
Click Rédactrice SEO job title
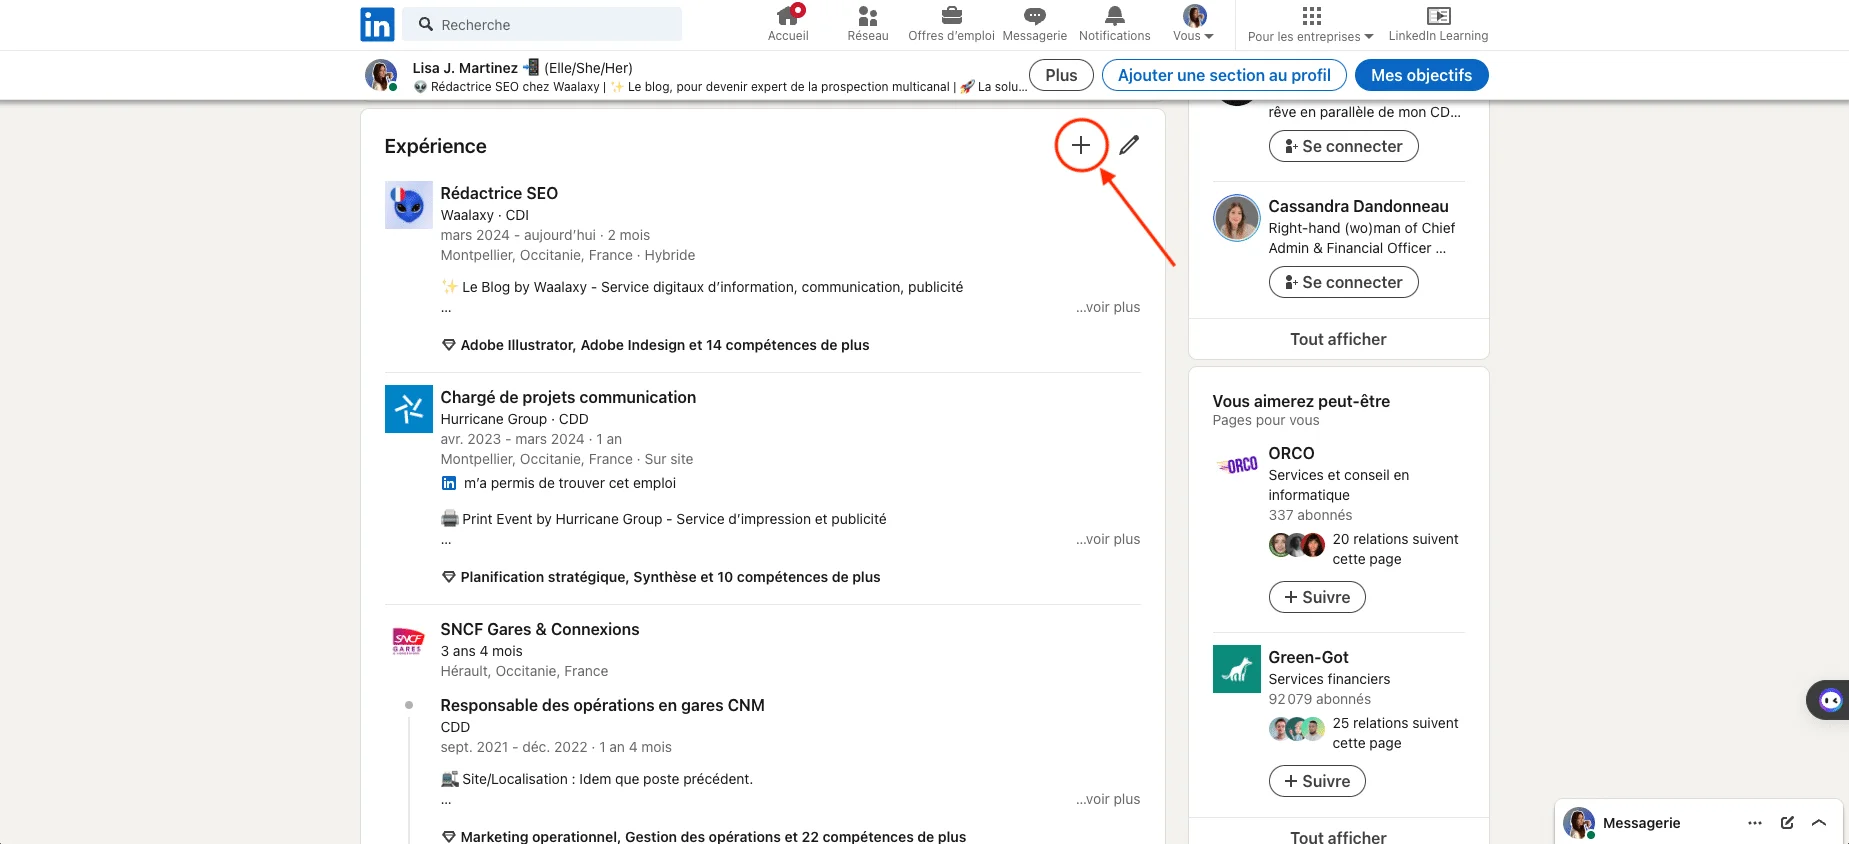[499, 193]
